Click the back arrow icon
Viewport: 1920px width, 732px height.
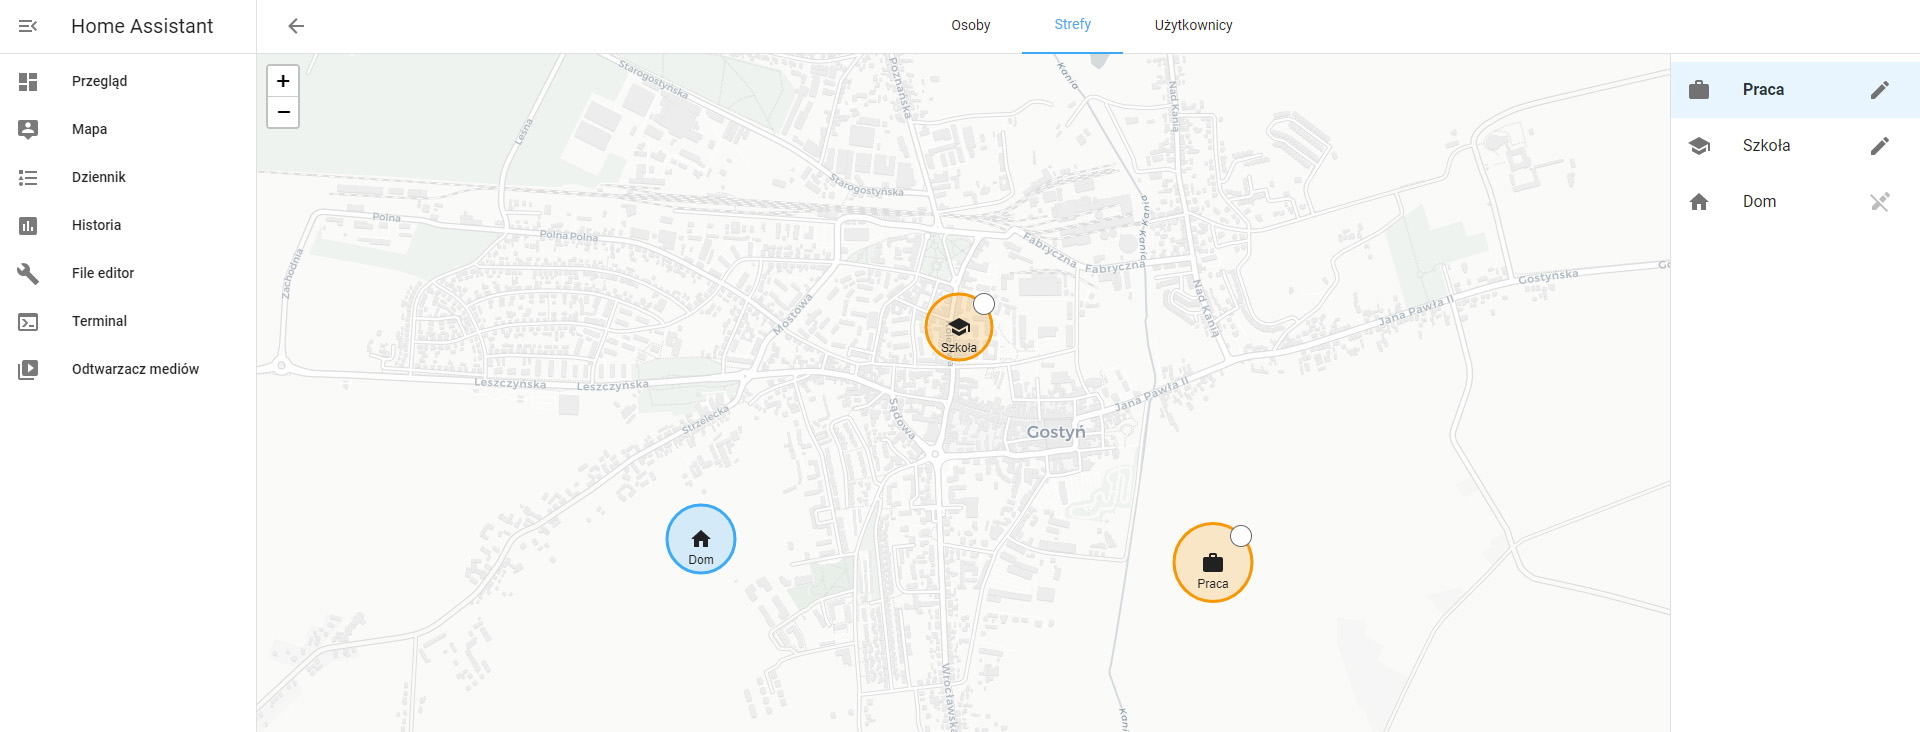click(296, 26)
